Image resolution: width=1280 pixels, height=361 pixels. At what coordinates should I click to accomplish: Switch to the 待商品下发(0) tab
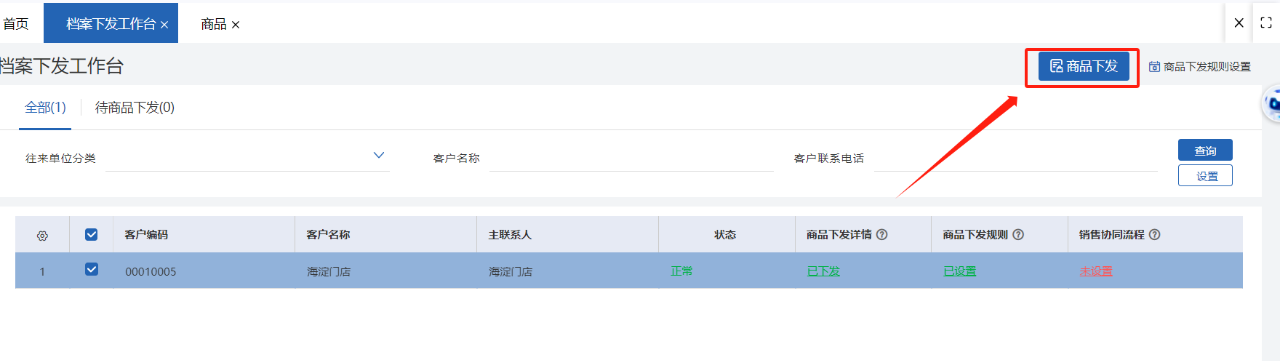(x=135, y=107)
